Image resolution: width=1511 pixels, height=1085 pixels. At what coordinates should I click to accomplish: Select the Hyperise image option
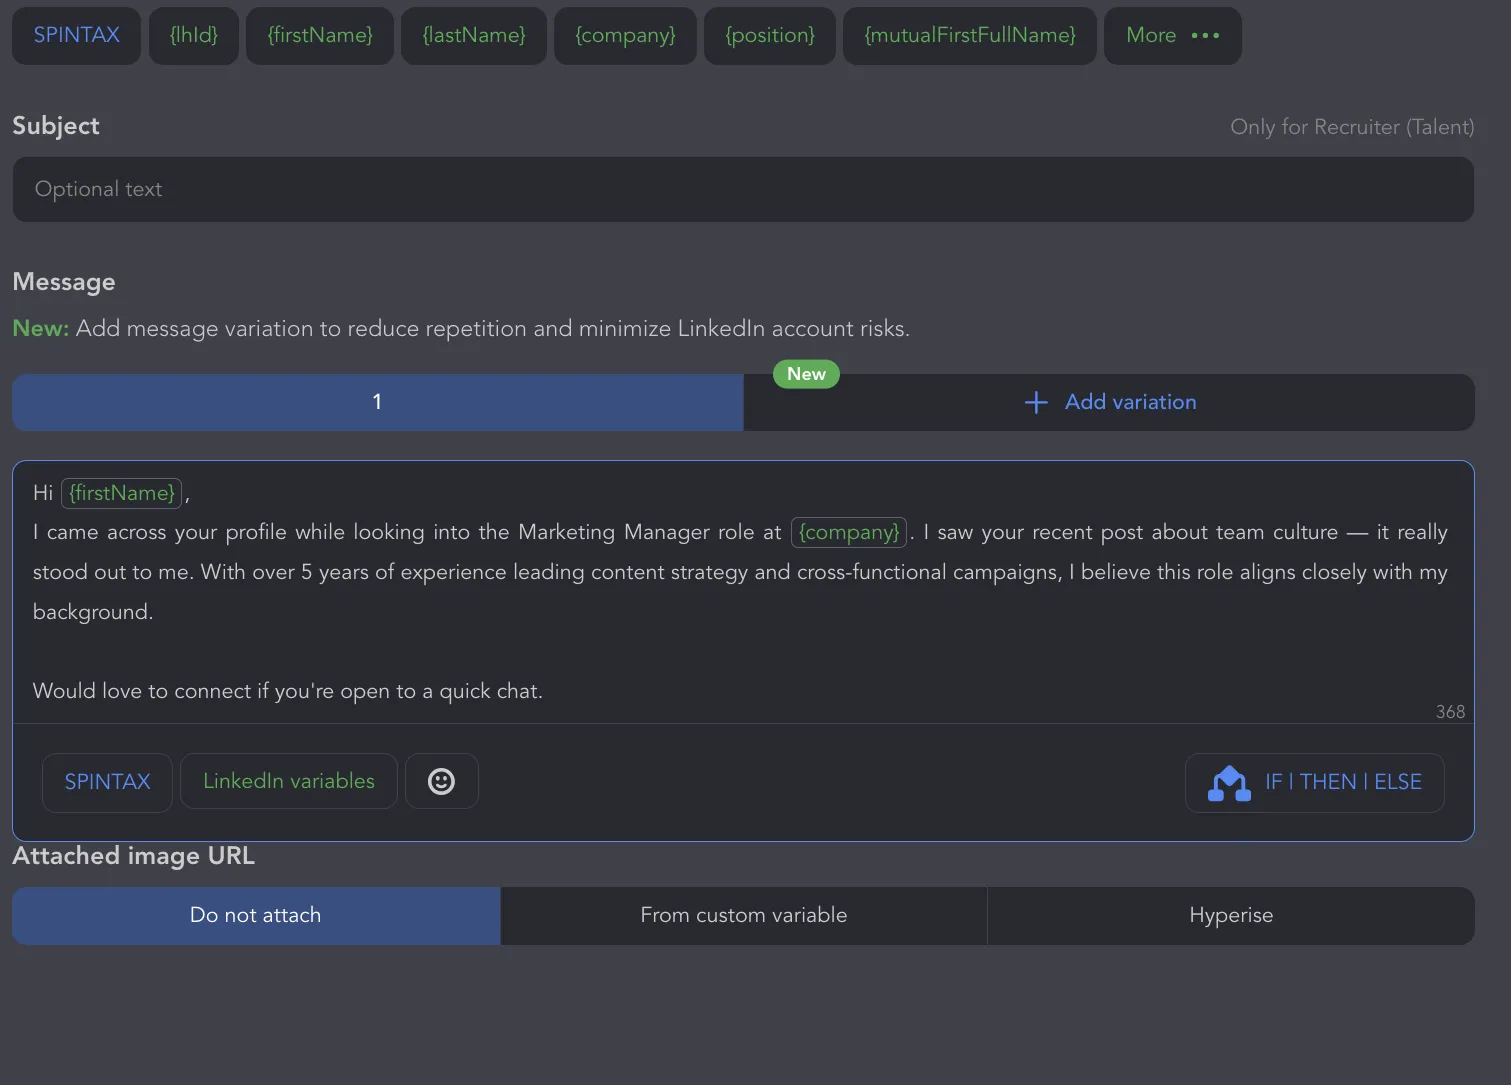coord(1231,915)
